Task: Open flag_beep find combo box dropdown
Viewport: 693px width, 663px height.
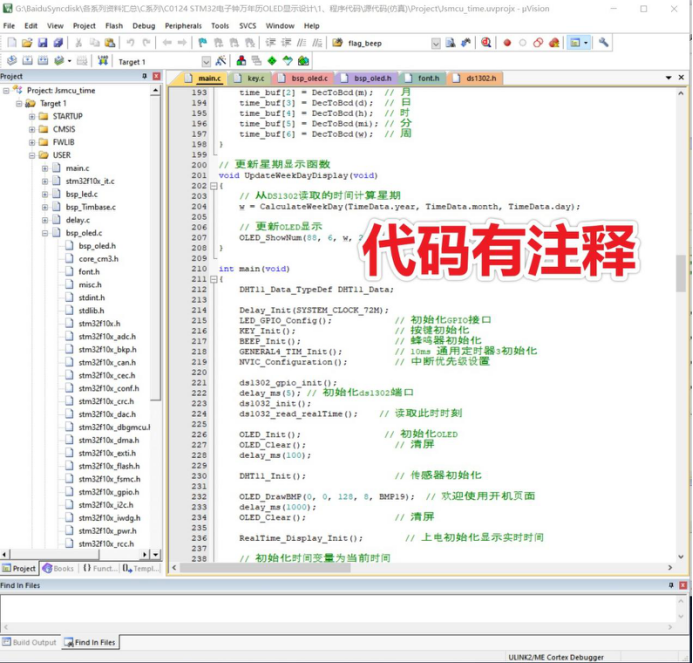Action: tap(436, 43)
